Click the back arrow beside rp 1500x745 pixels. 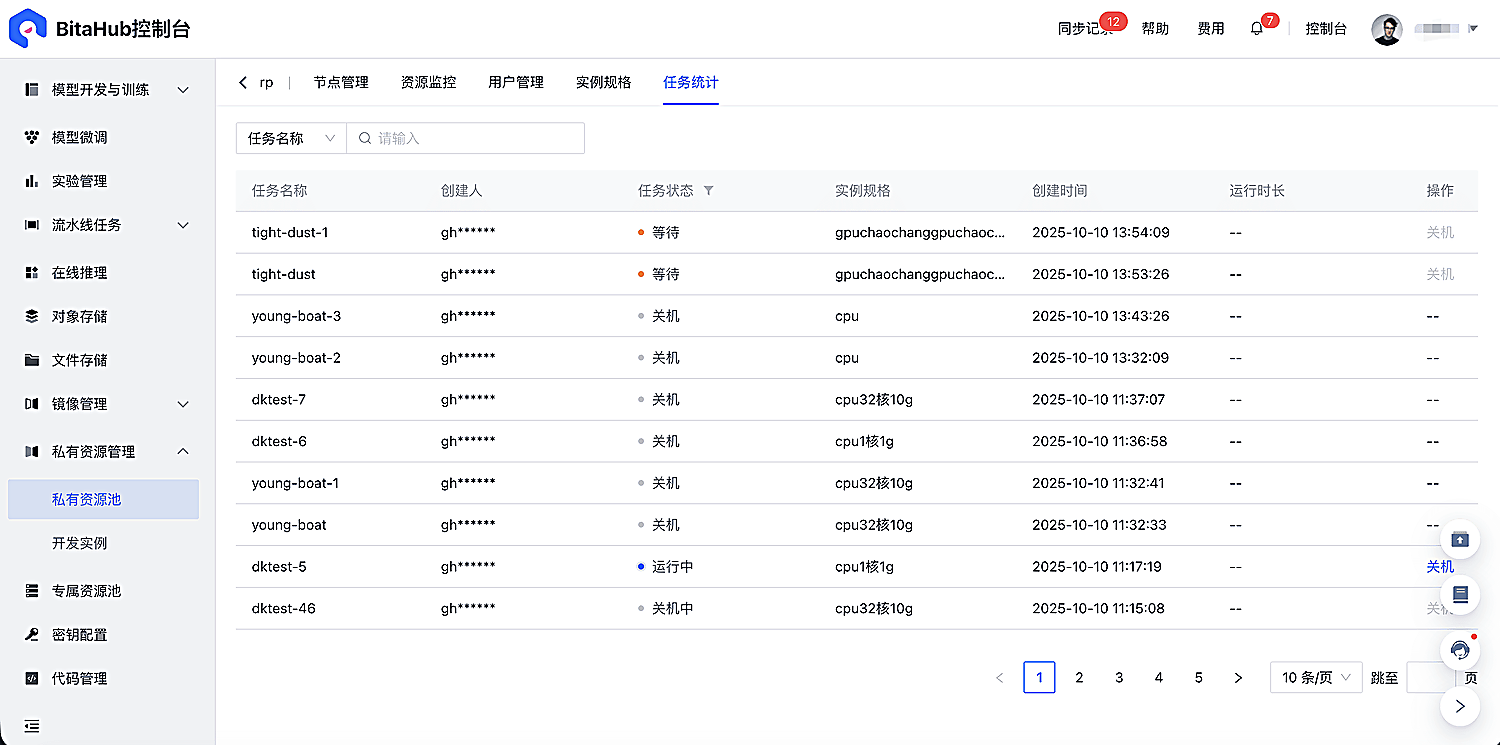point(243,82)
